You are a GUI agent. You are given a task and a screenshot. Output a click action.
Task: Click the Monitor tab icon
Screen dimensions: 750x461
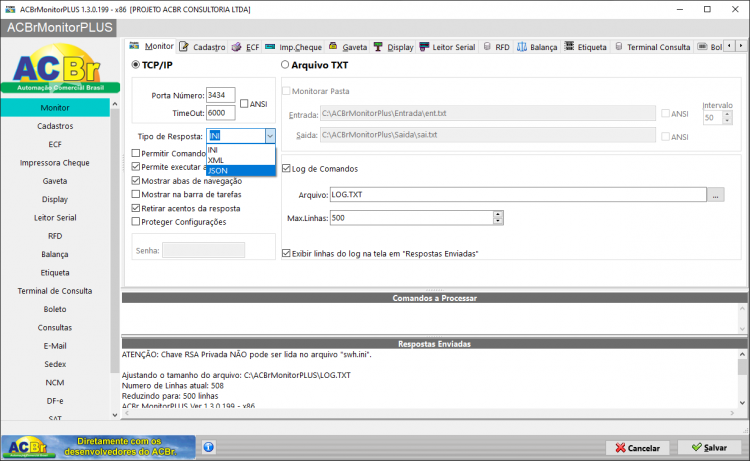134,46
